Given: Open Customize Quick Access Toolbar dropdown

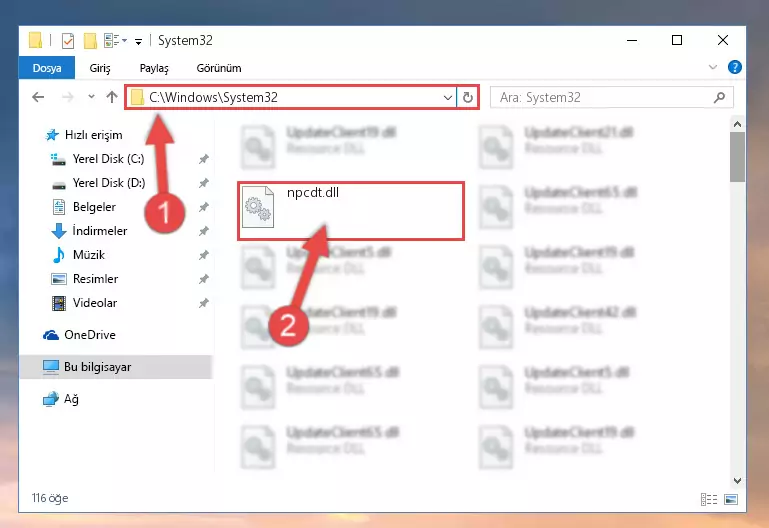Looking at the screenshot, I should pyautogui.click(x=139, y=42).
